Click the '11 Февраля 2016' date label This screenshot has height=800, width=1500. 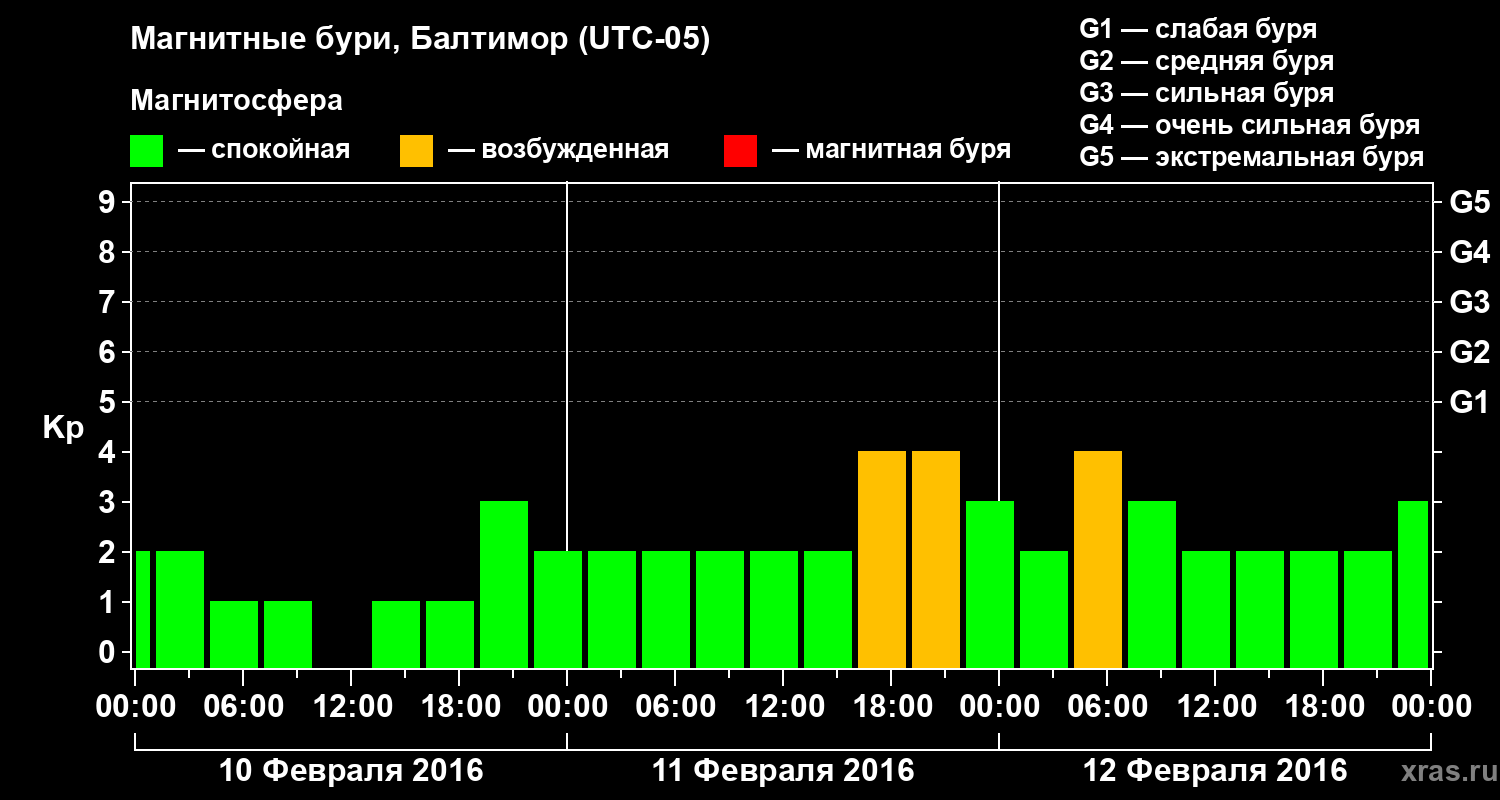coord(783,771)
